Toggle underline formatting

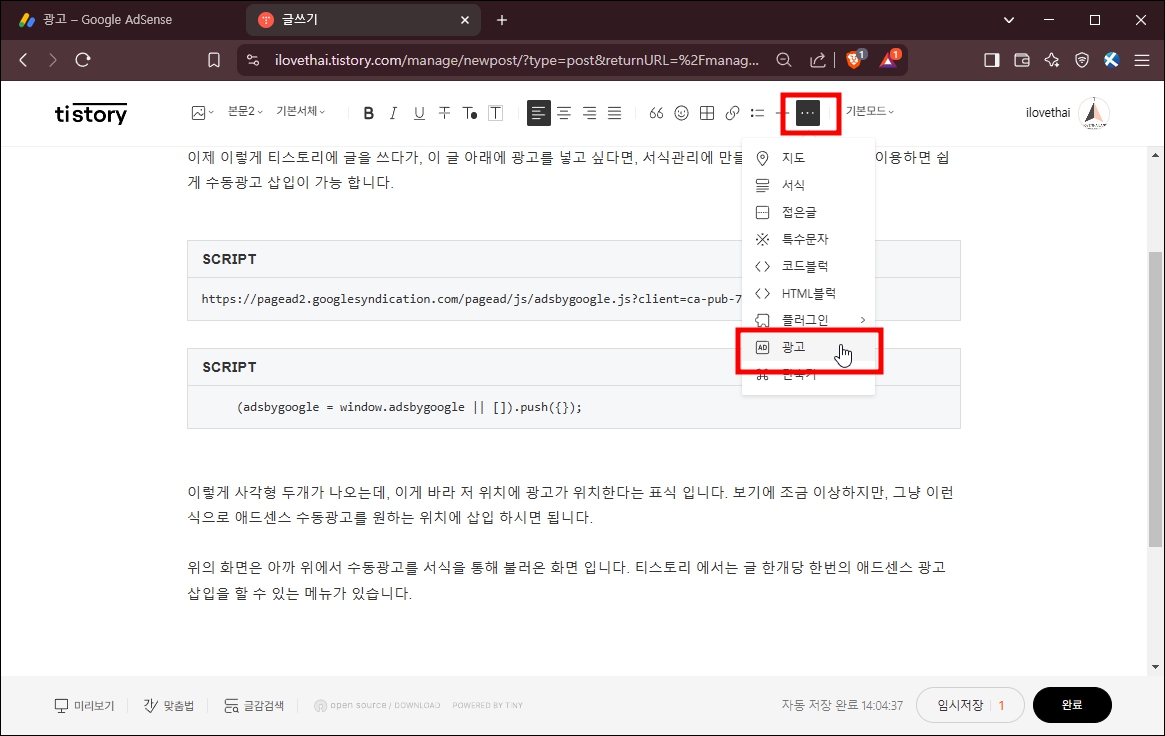(x=419, y=112)
